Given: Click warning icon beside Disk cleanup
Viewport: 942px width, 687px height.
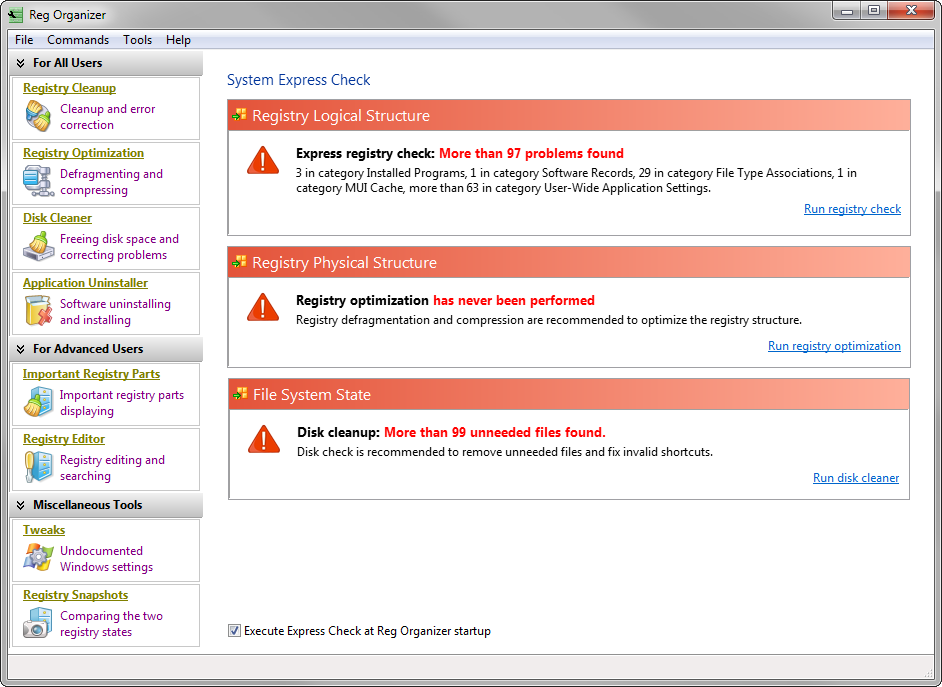Looking at the screenshot, I should pyautogui.click(x=264, y=439).
